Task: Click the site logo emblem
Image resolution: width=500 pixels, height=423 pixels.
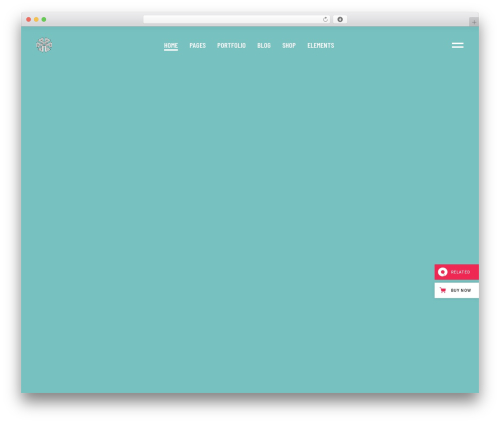Action: (x=44, y=45)
